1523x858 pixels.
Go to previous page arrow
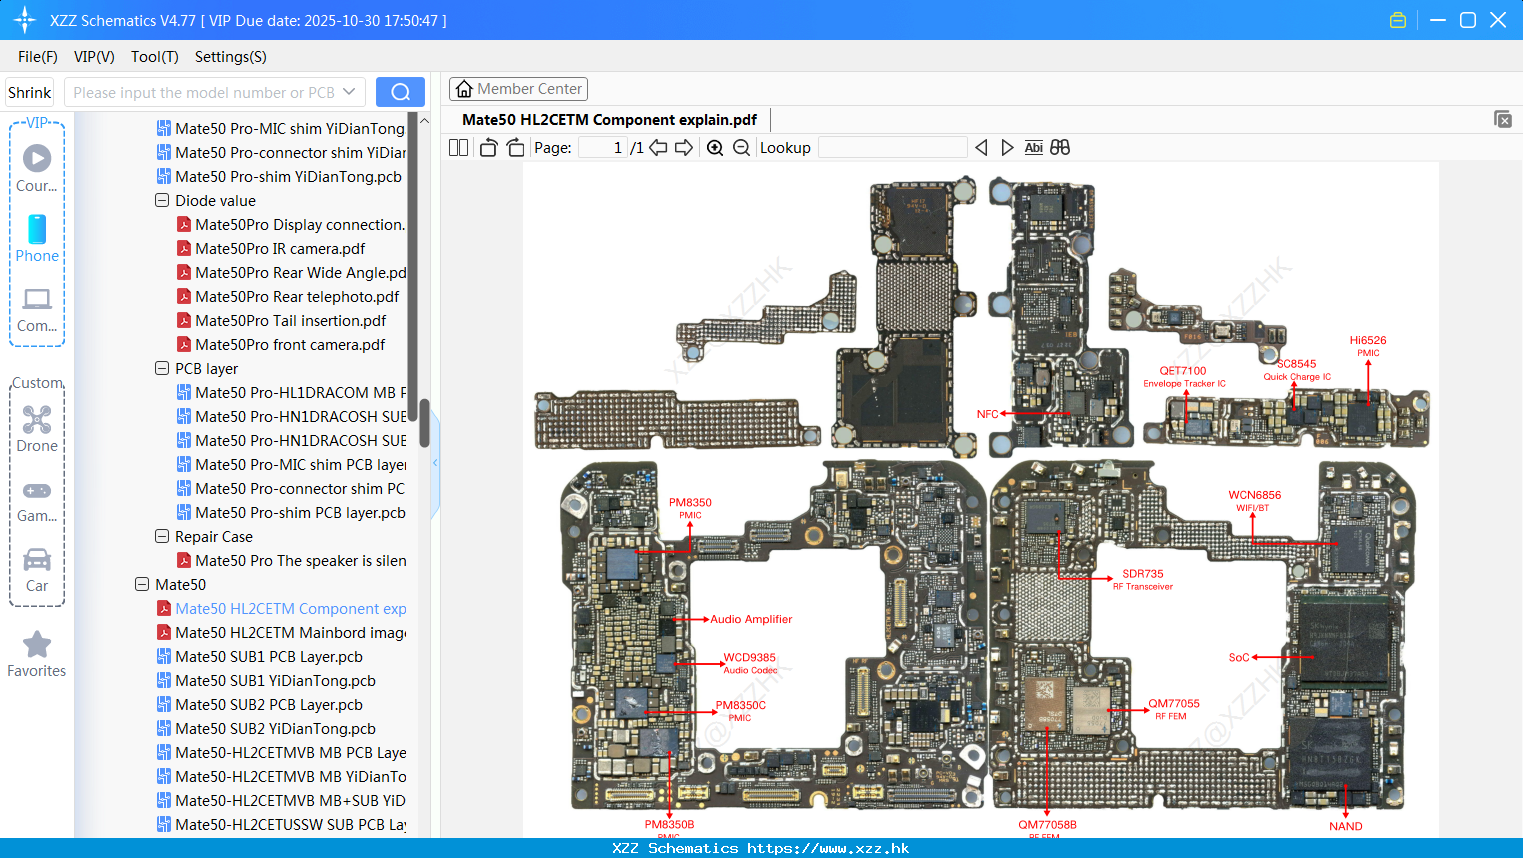(x=658, y=148)
